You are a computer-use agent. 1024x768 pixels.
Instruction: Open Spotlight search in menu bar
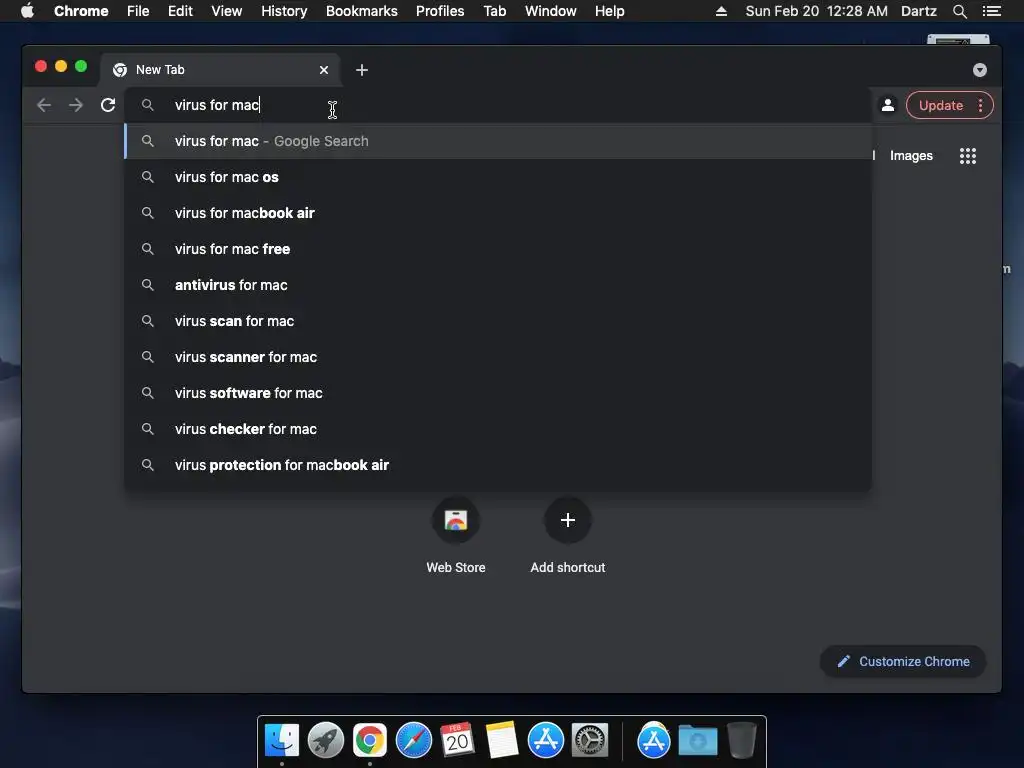[959, 11]
